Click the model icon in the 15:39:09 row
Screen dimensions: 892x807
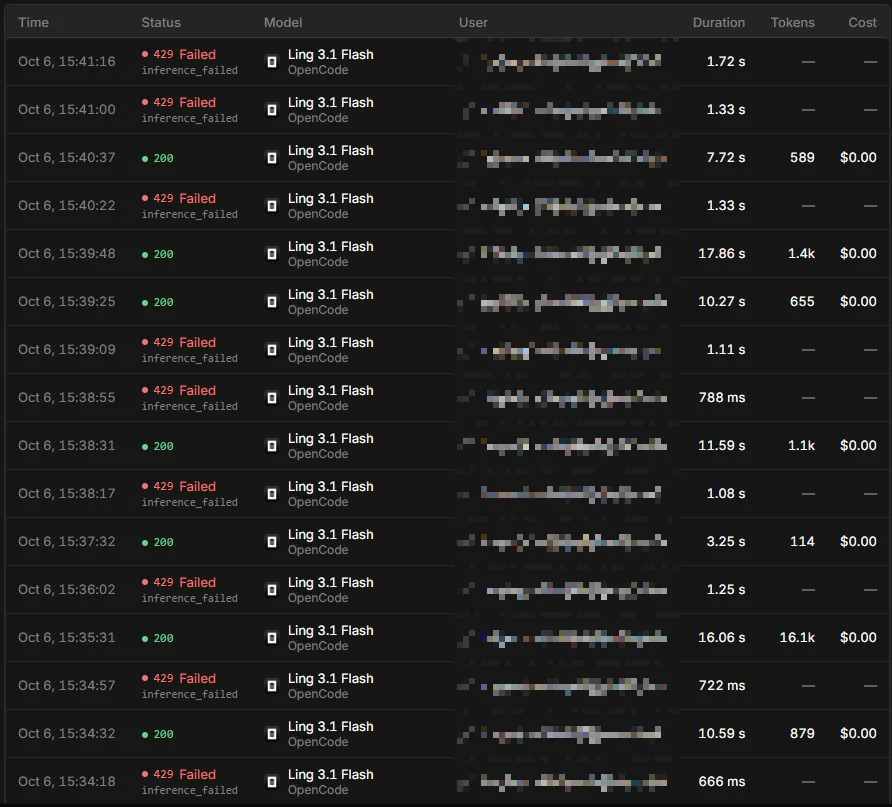click(272, 350)
